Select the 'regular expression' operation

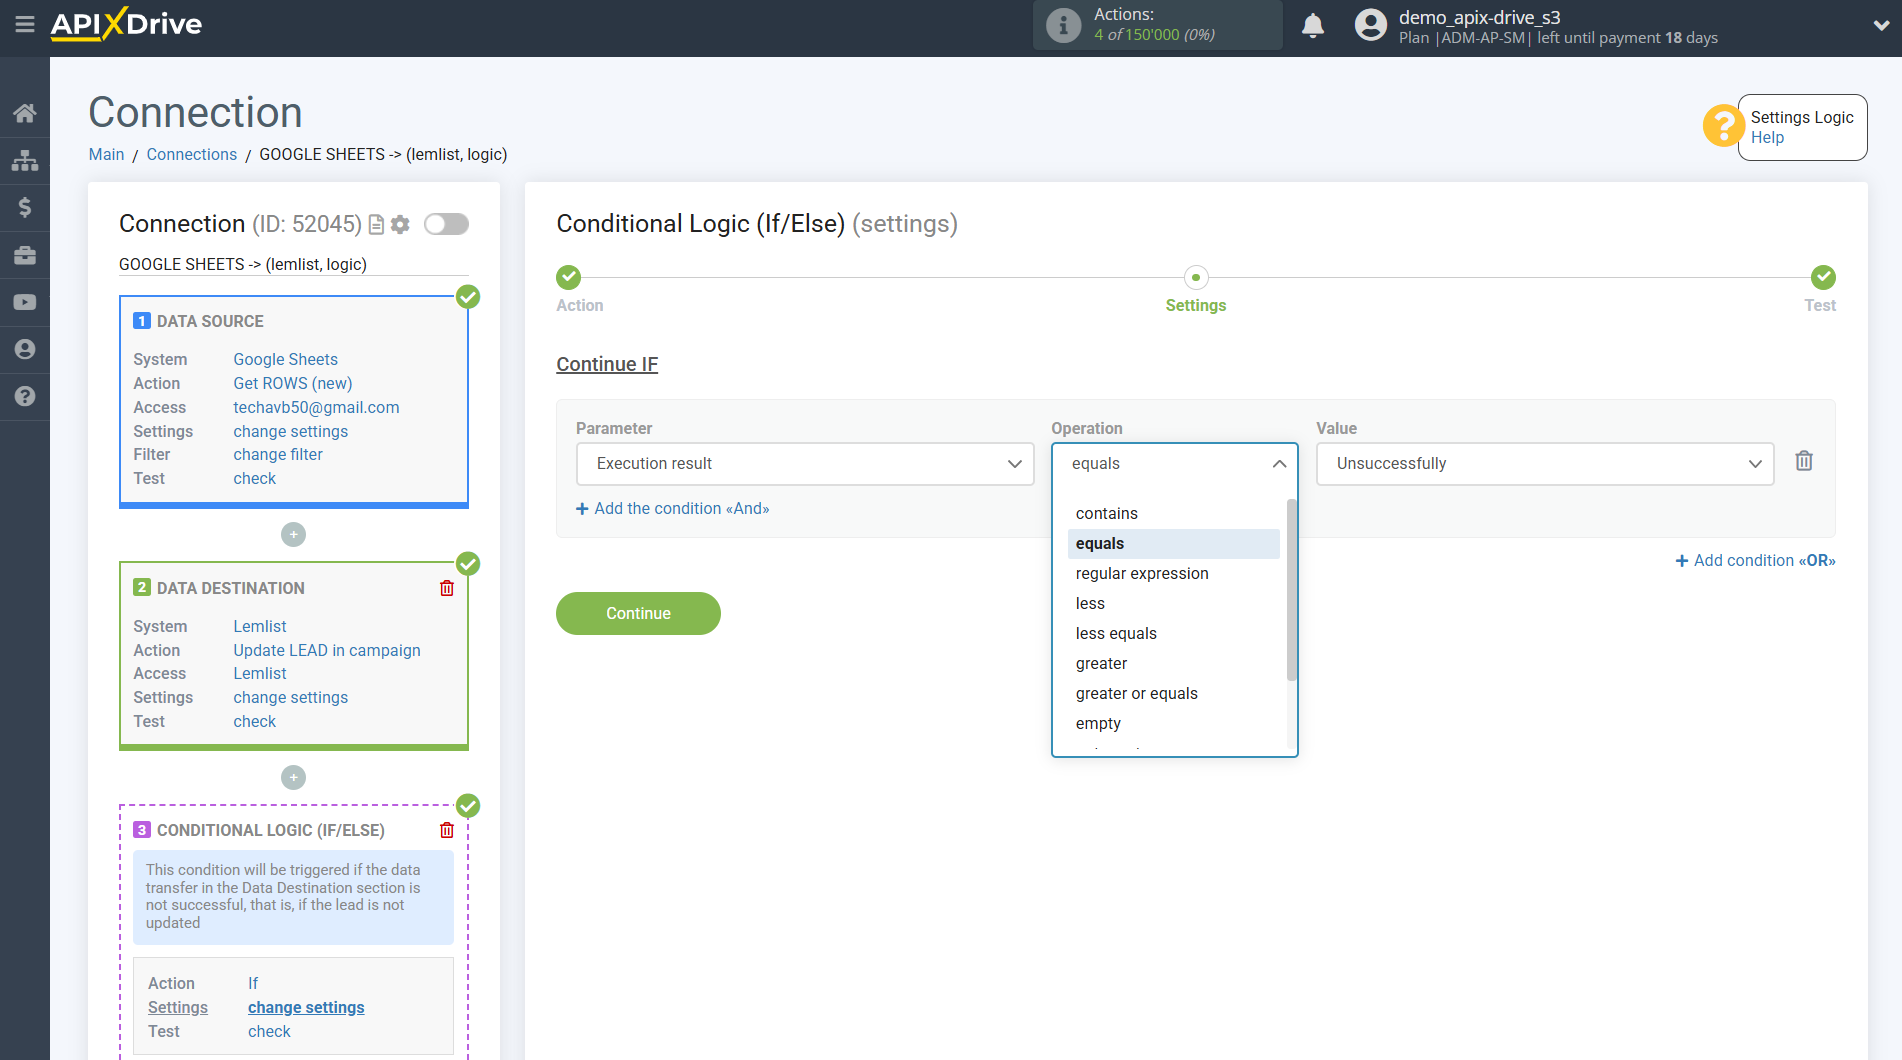(x=1173, y=574)
